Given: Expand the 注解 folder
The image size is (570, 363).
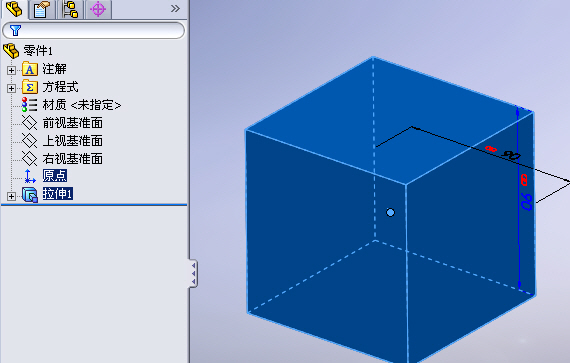Looking at the screenshot, I should point(11,70).
